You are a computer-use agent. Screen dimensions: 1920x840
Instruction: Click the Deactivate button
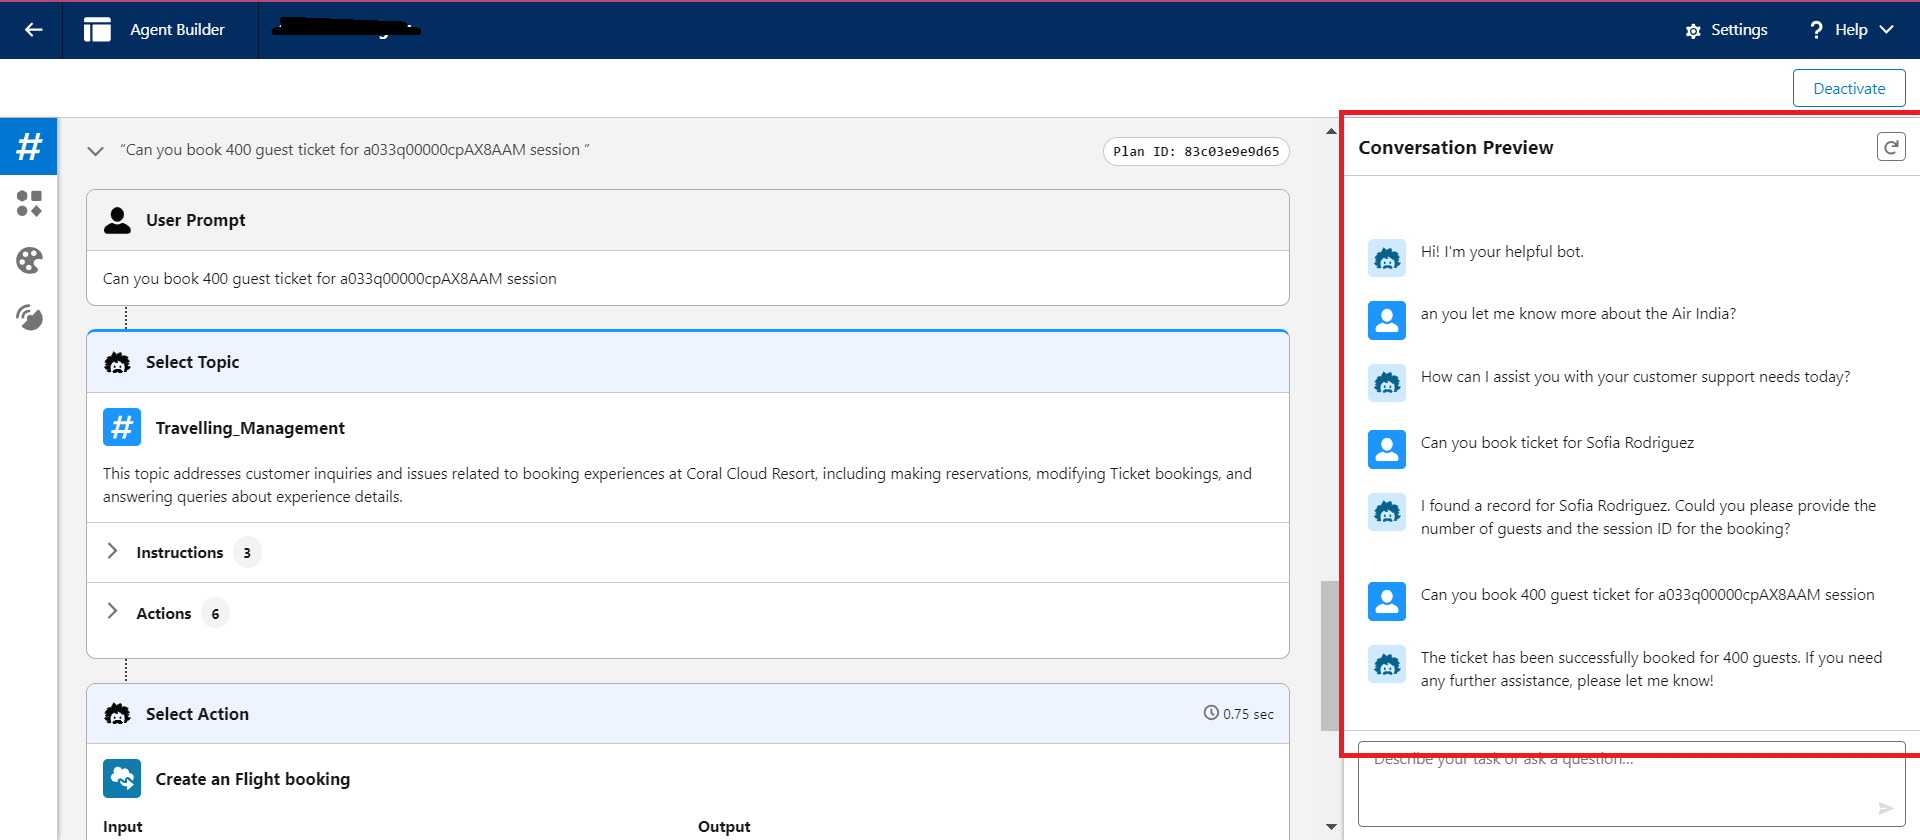tap(1849, 88)
